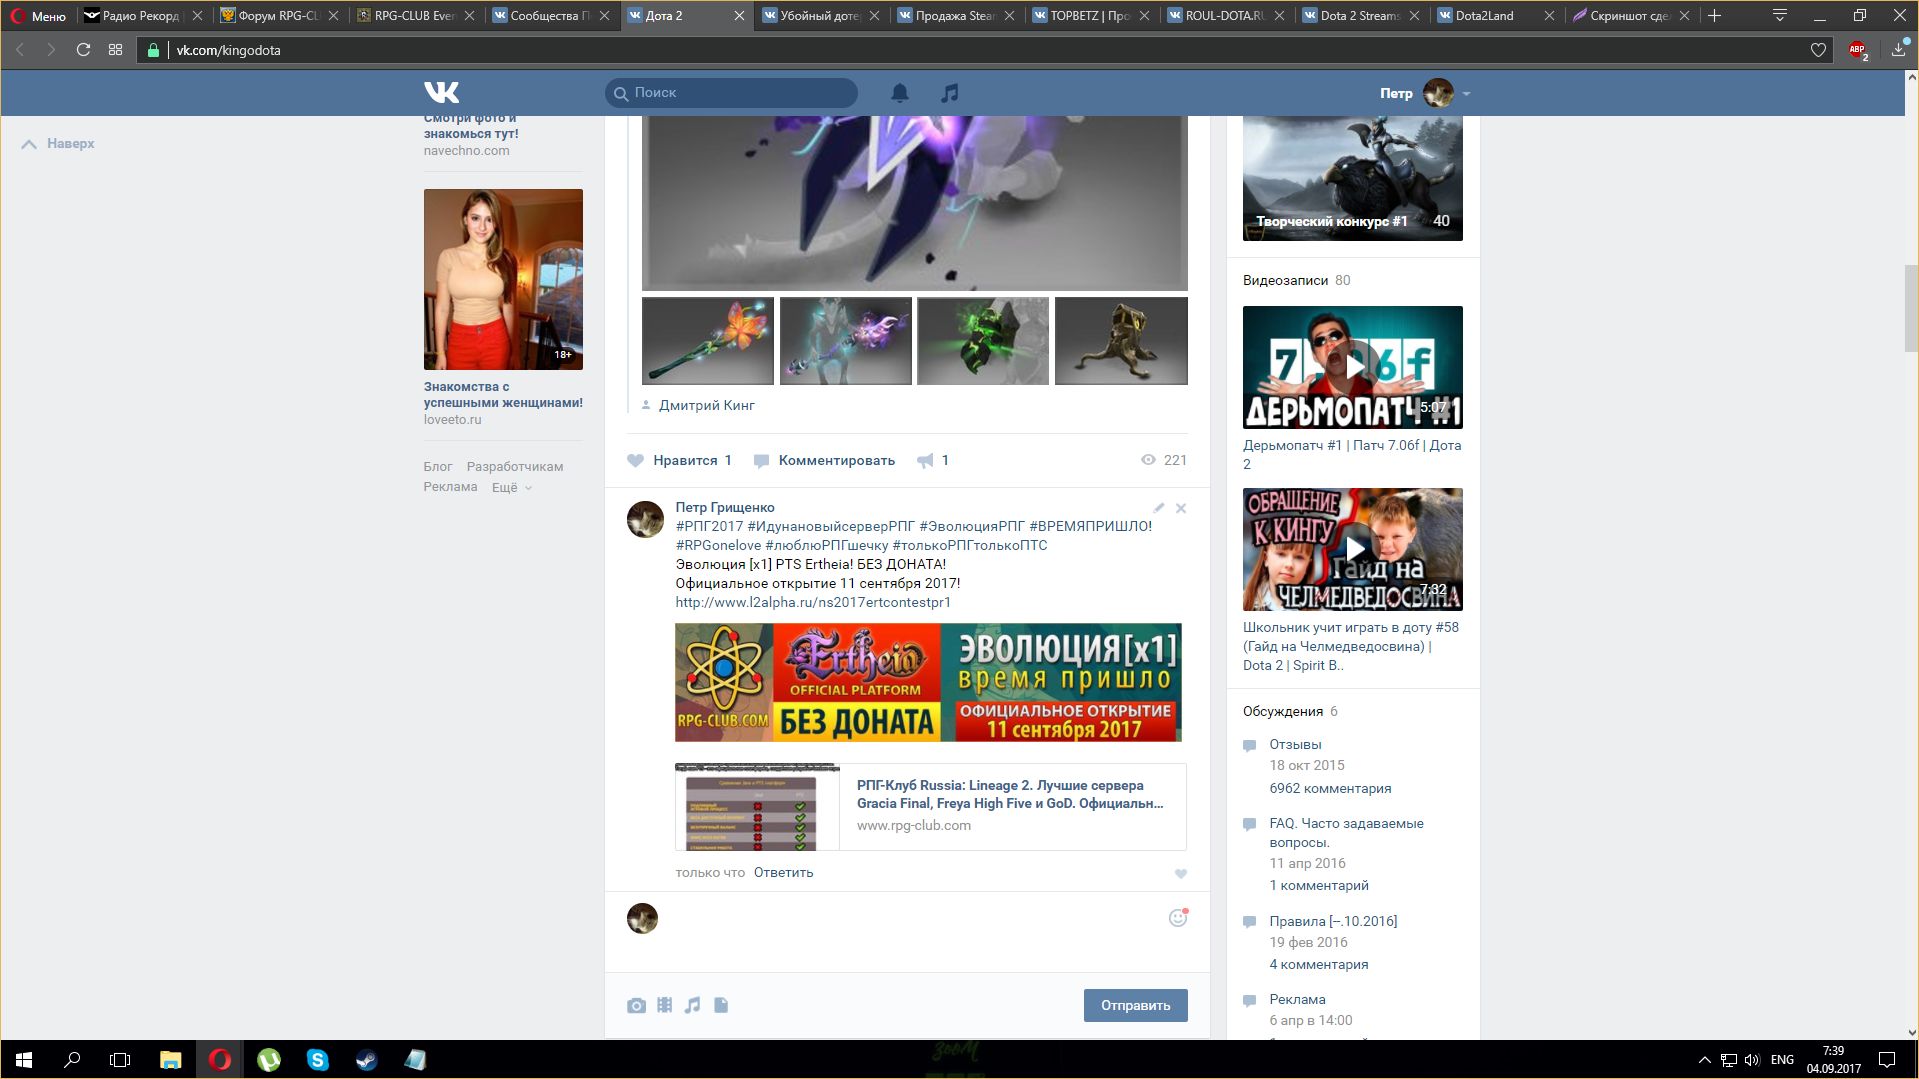Click the VK search field Поиск
The width and height of the screenshot is (1919, 1079).
click(731, 92)
